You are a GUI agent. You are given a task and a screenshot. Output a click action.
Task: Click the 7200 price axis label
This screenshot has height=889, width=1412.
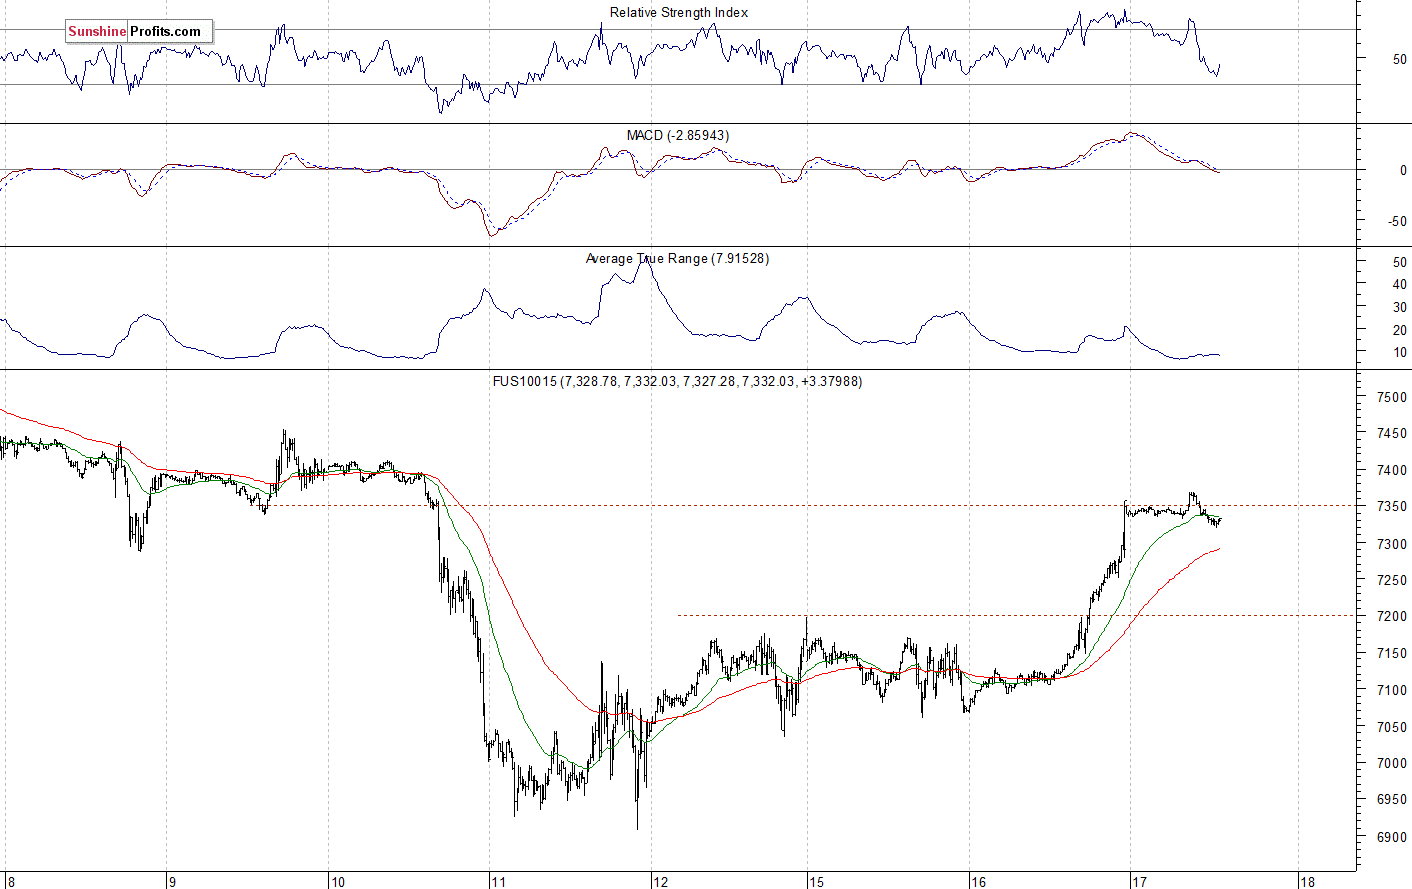(1392, 617)
